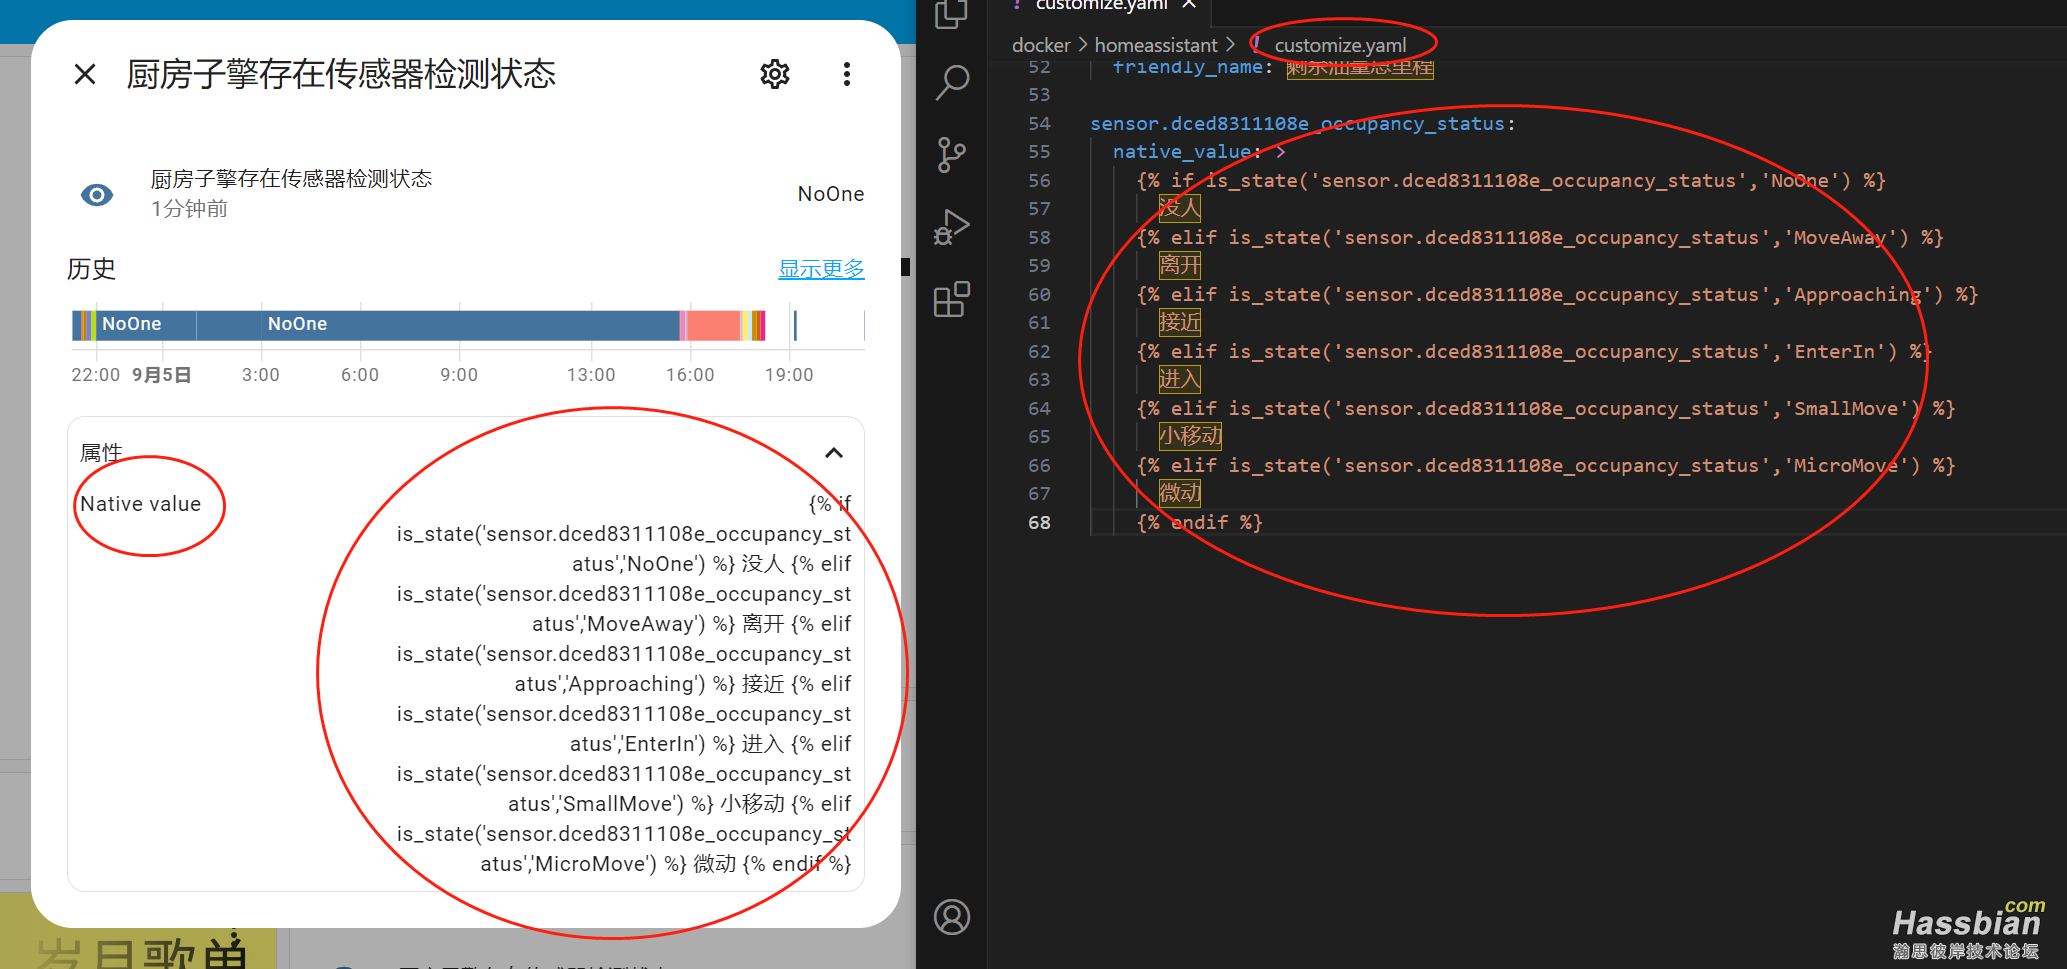Click the 没人 text on line 57
The height and width of the screenshot is (969, 2067).
coord(1180,208)
